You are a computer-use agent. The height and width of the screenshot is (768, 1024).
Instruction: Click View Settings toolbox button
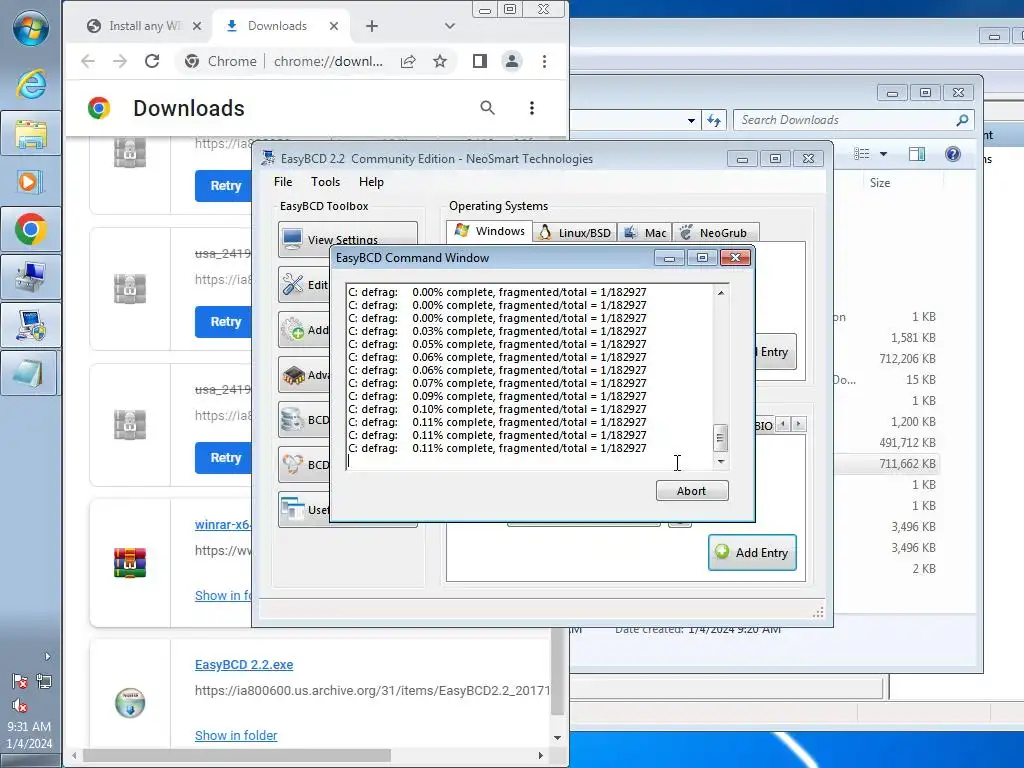pos(347,239)
